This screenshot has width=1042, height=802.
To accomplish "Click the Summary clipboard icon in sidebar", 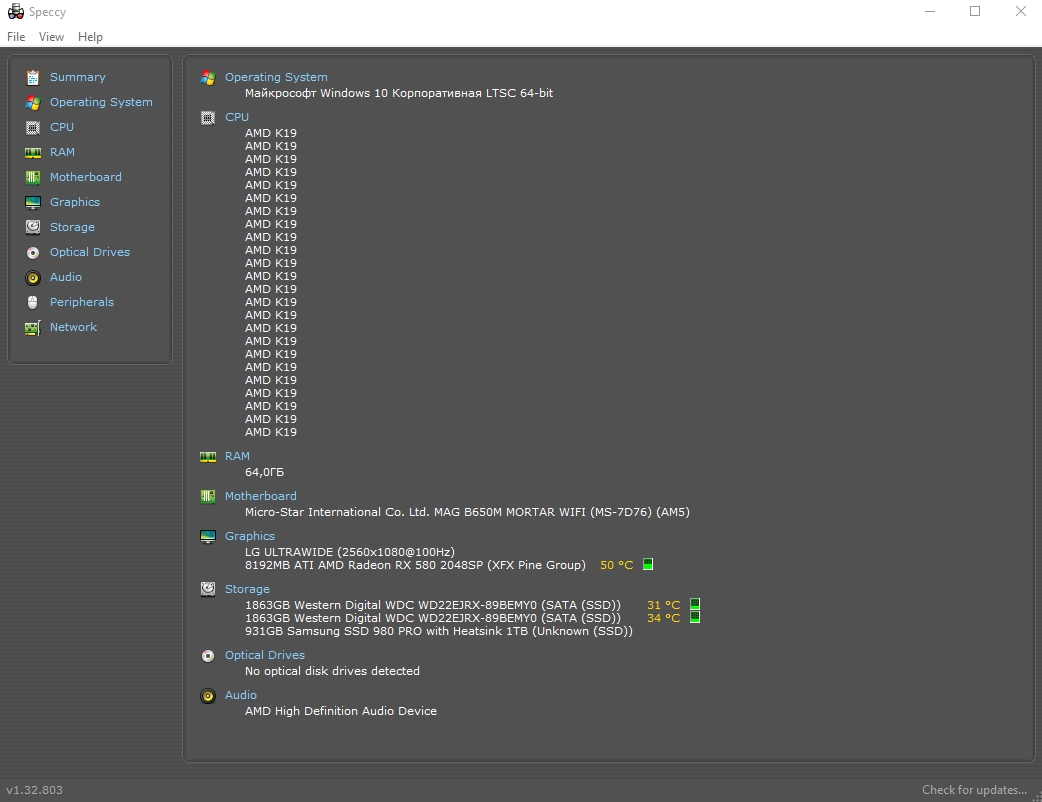I will [33, 78].
